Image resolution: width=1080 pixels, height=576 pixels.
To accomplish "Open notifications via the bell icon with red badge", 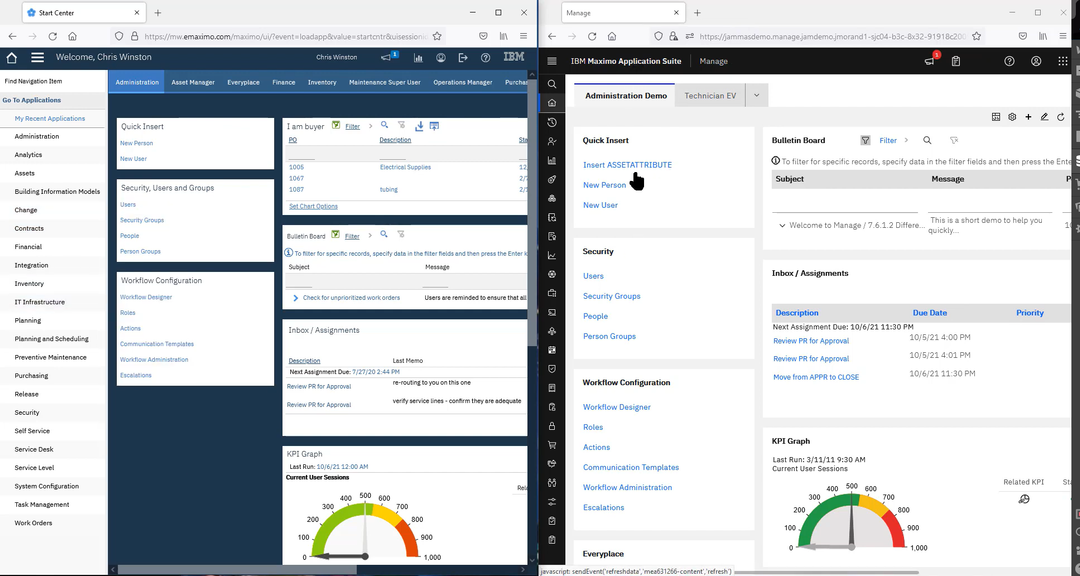I will (928, 61).
